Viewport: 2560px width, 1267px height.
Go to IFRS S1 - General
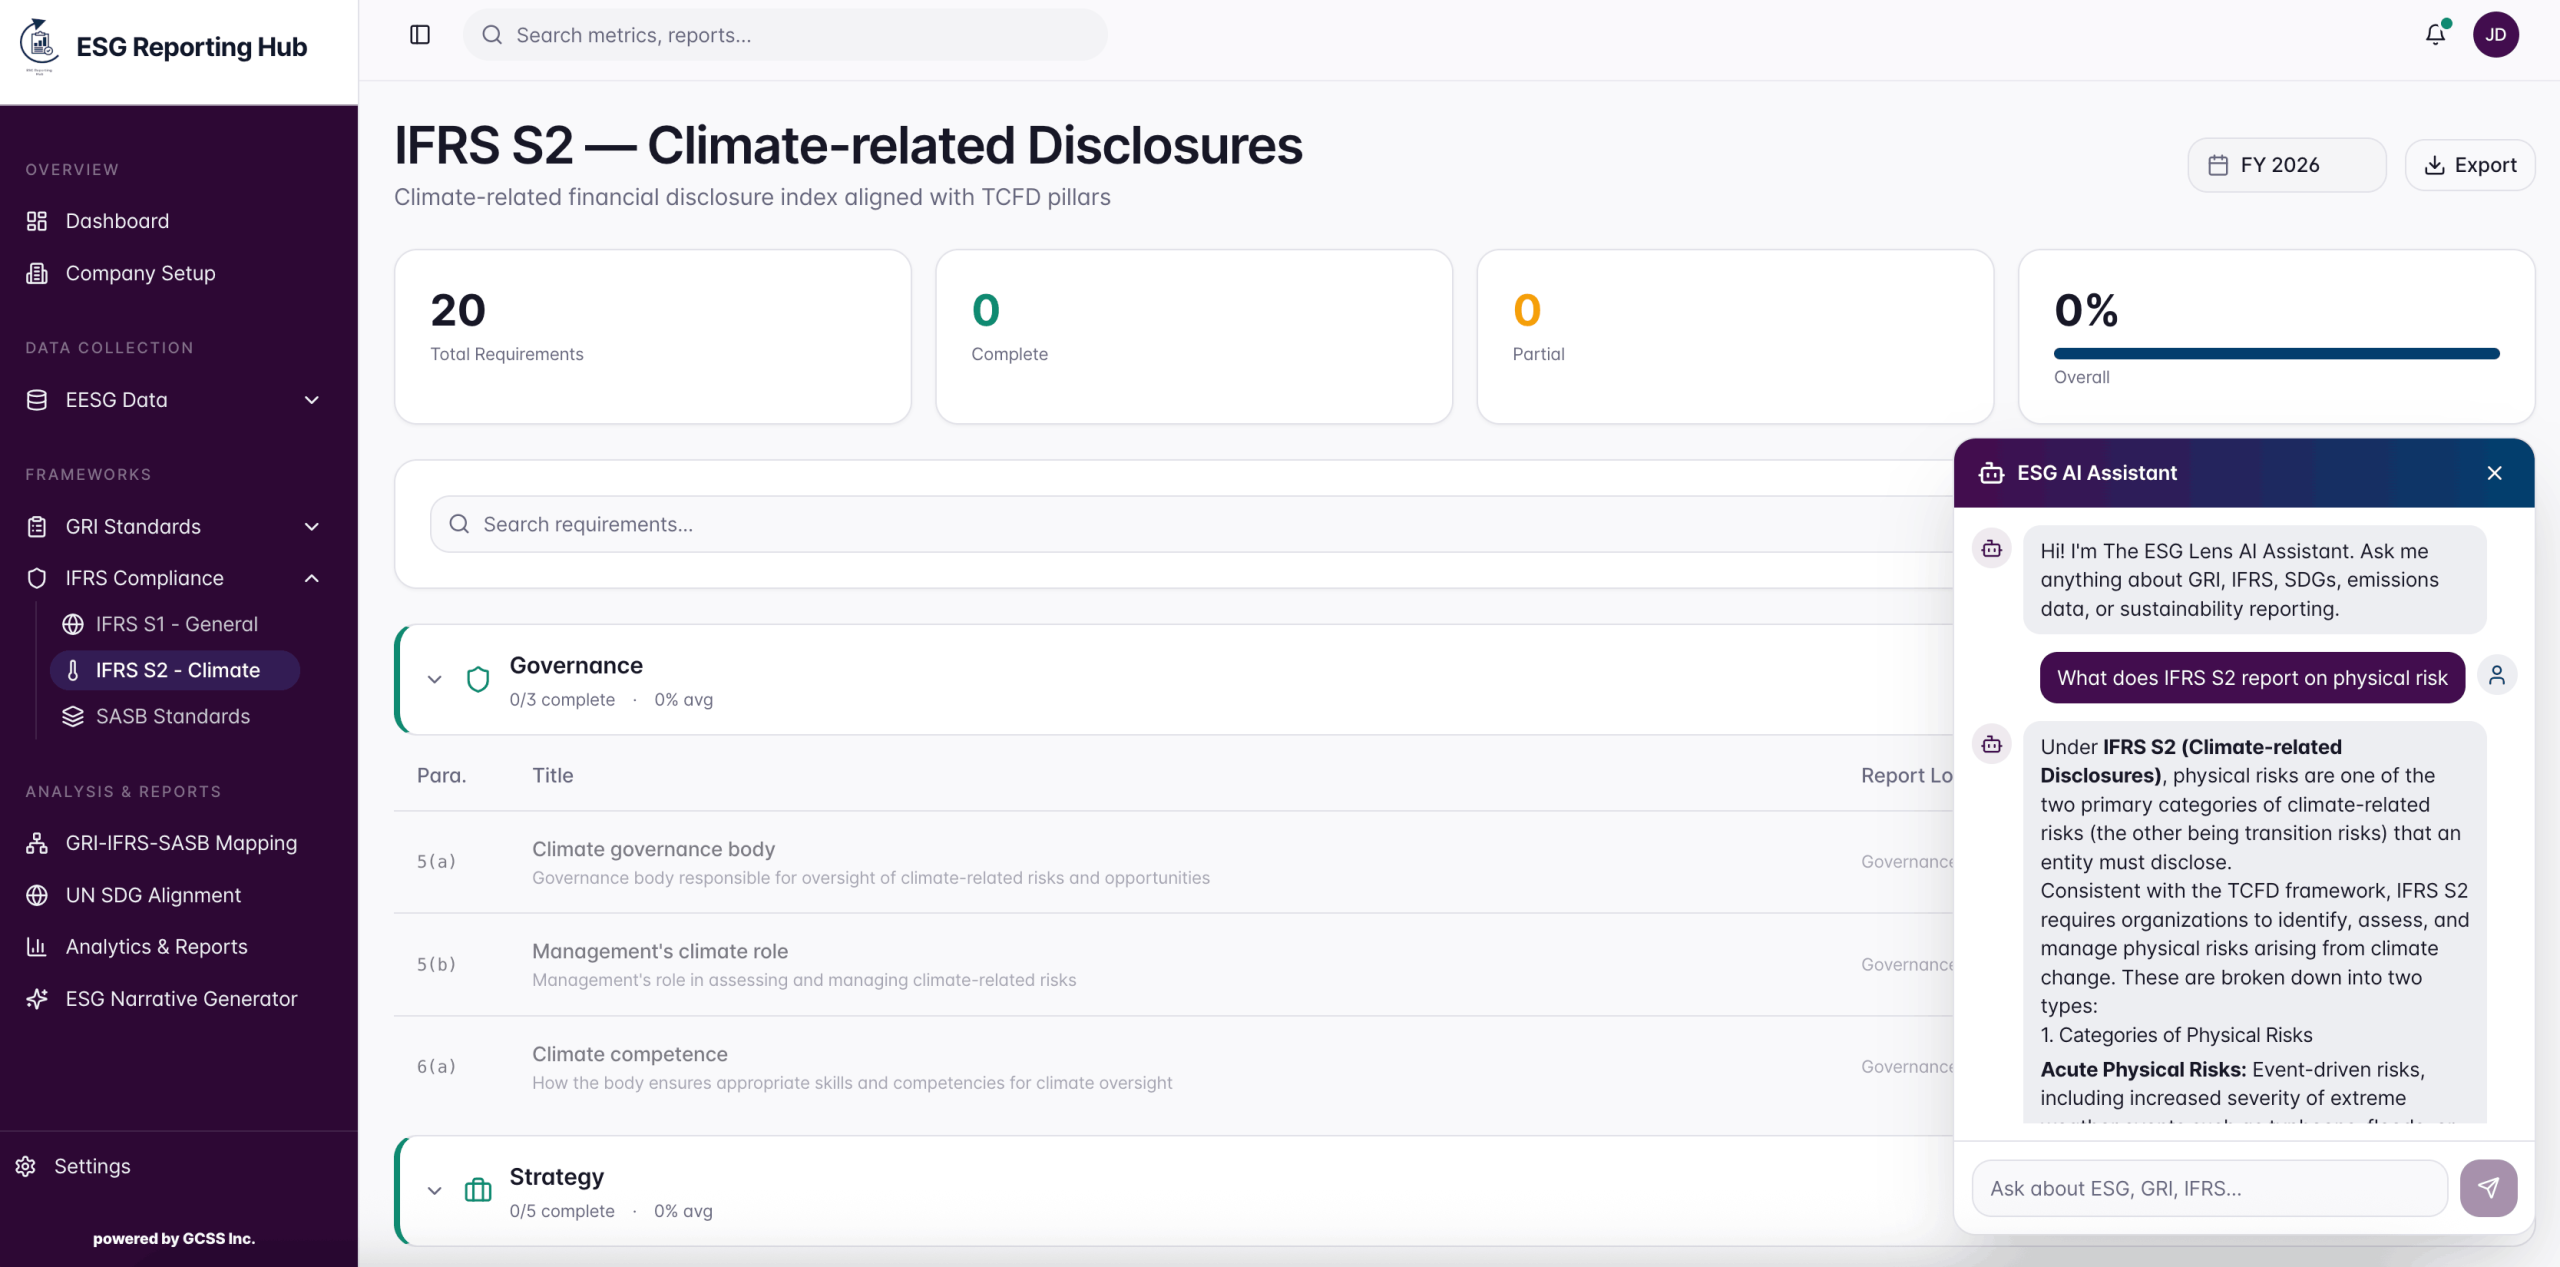click(x=176, y=624)
